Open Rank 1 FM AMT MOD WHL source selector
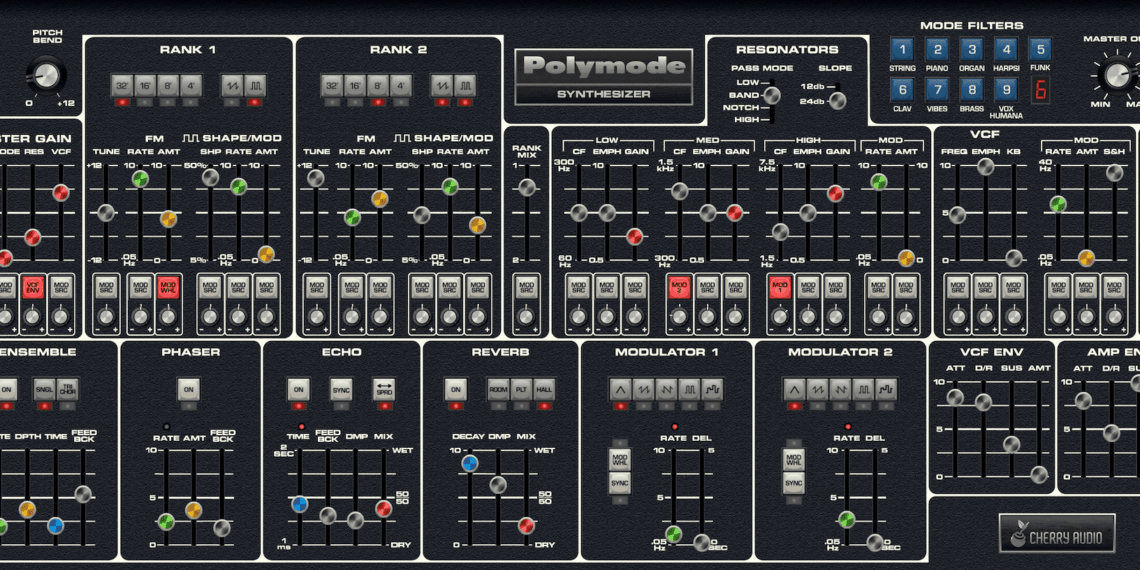The height and width of the screenshot is (570, 1140). 168,286
